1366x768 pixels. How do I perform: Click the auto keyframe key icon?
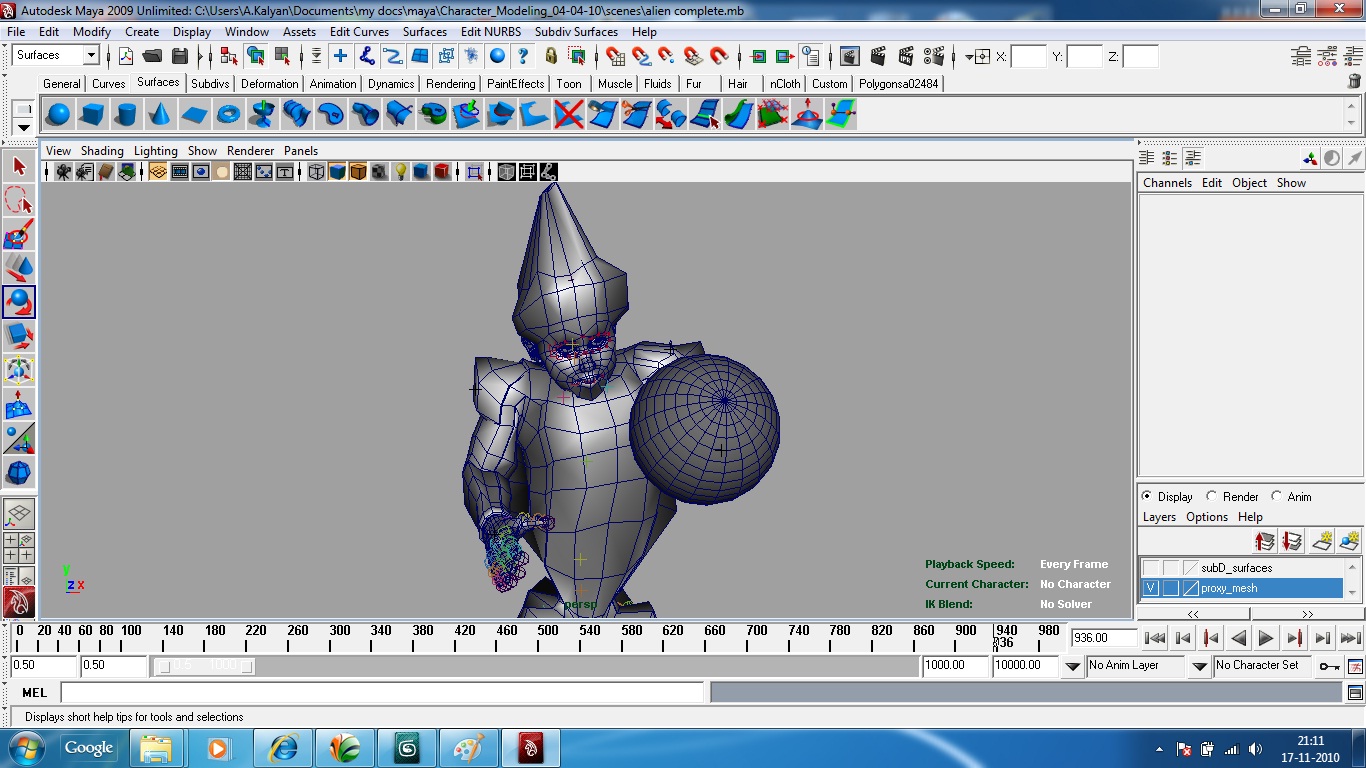(1329, 666)
